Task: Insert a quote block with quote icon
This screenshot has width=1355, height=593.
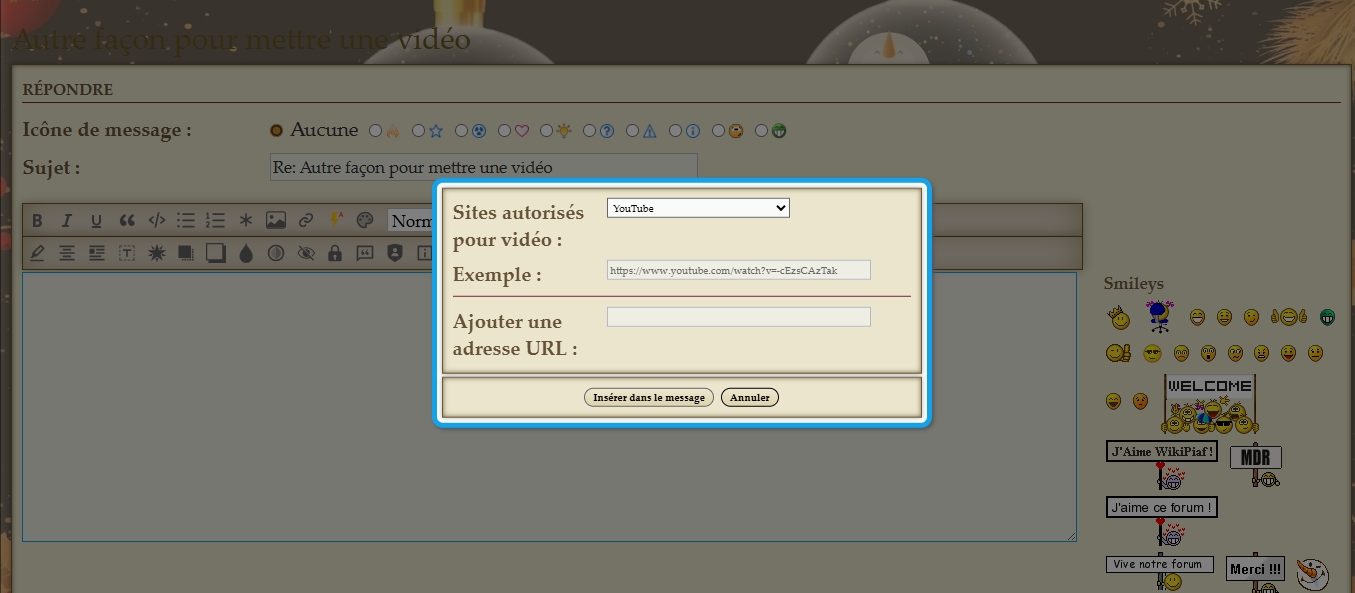Action: pos(127,221)
